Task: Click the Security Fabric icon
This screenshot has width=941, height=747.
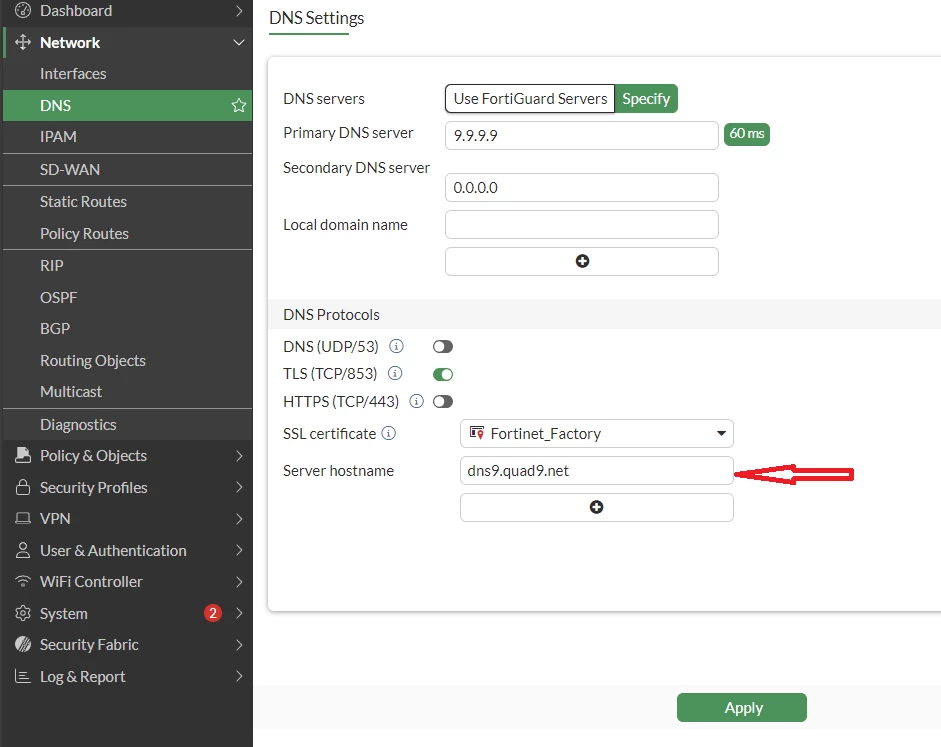Action: pos(23,644)
